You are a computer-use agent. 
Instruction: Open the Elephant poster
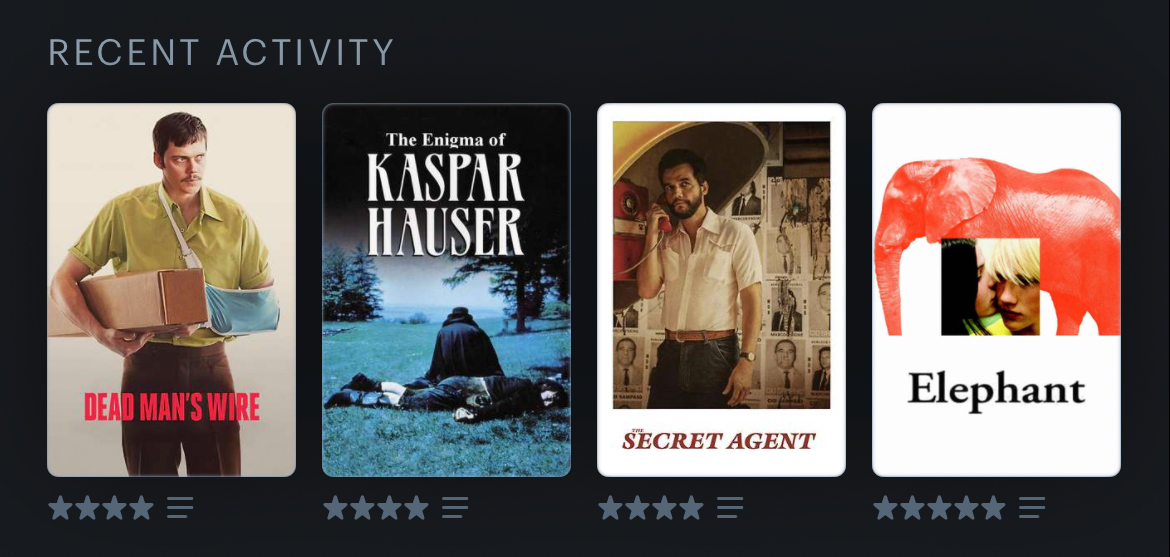(996, 290)
